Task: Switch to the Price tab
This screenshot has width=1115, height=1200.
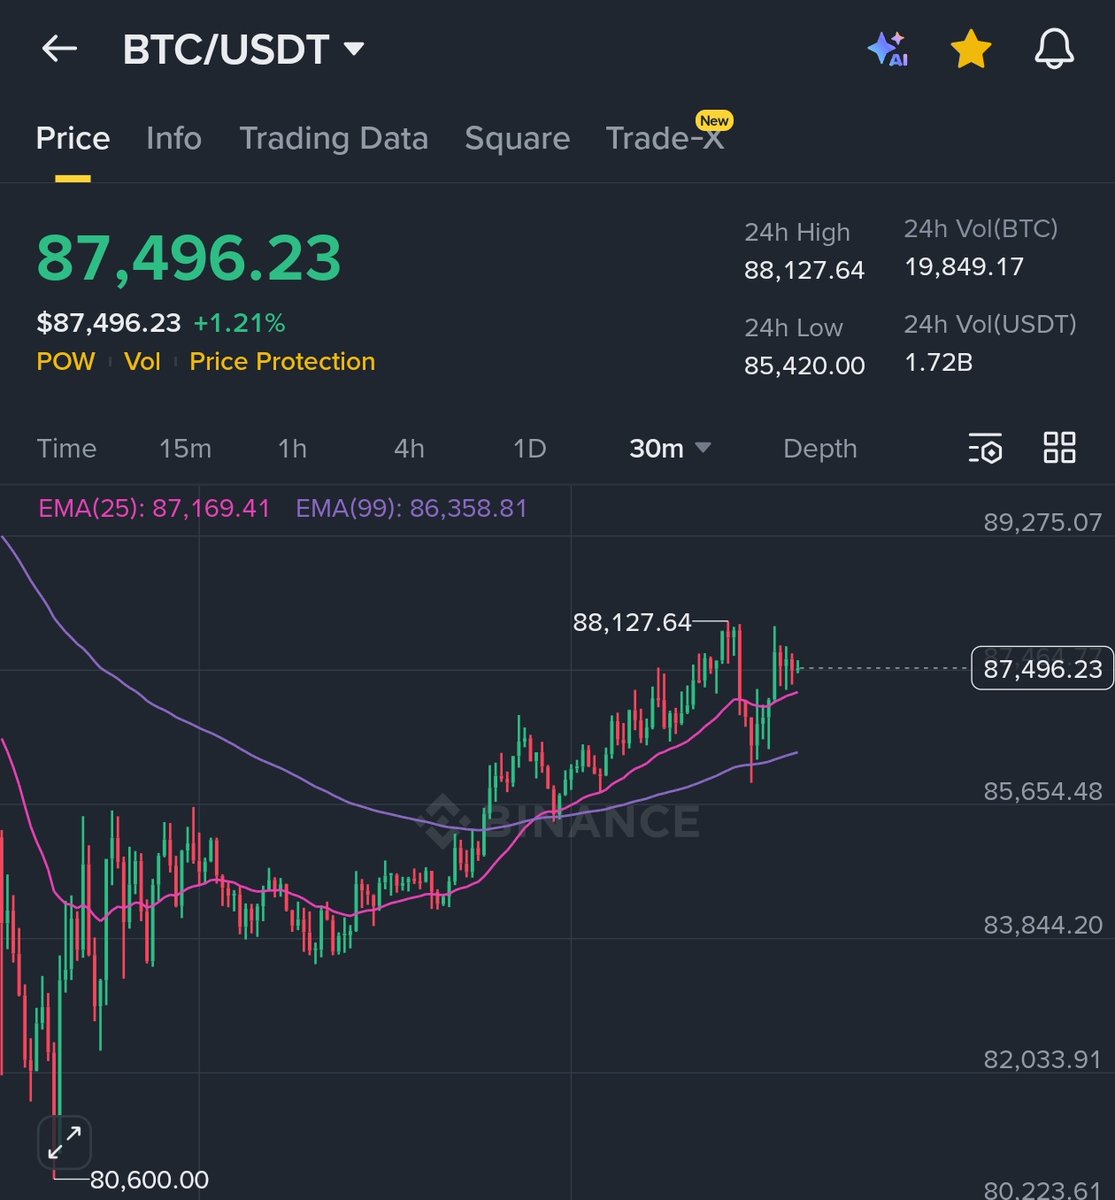Action: coord(73,138)
